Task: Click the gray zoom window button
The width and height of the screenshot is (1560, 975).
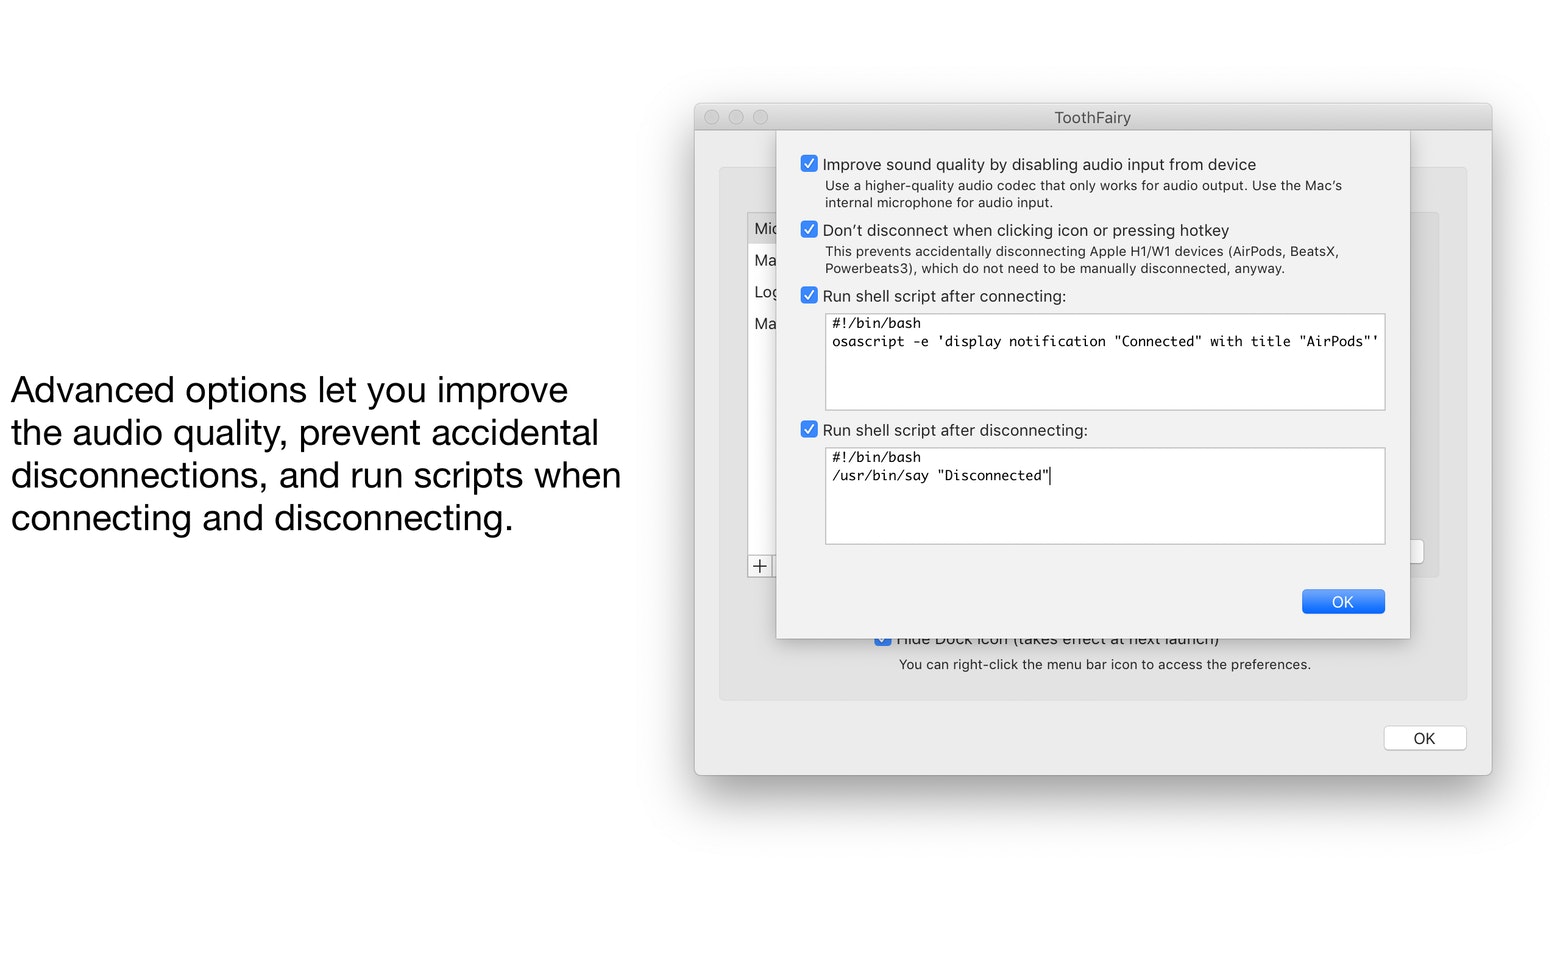Action: tap(760, 117)
